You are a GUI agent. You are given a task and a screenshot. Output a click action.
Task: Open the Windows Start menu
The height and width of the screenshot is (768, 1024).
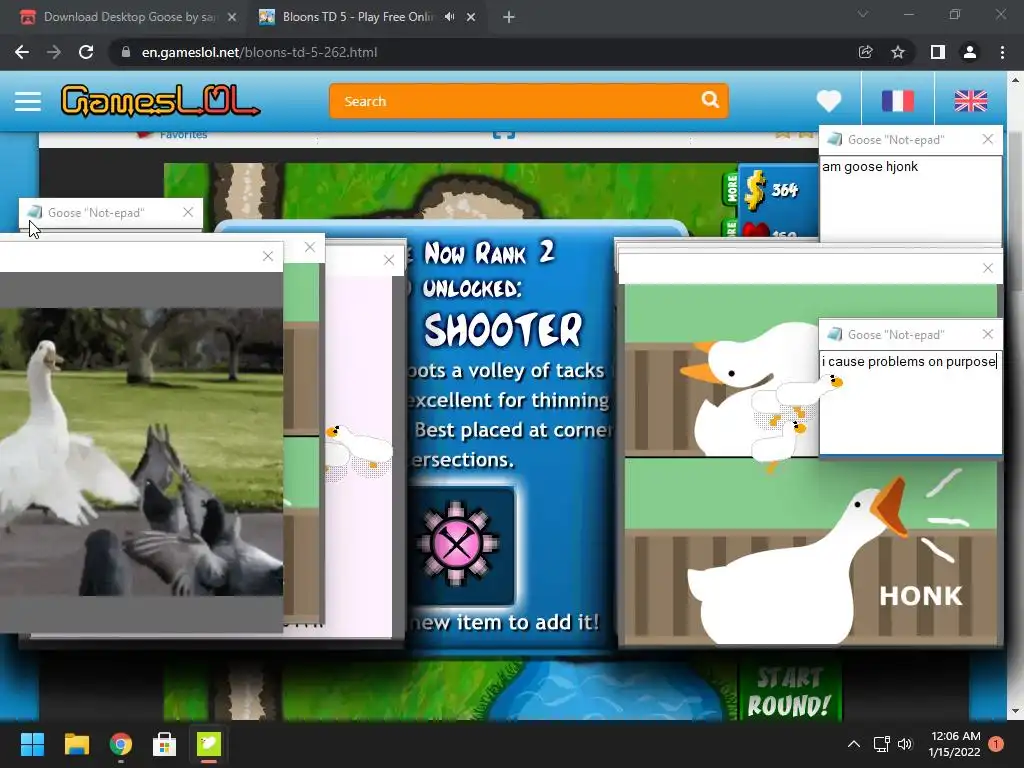pyautogui.click(x=32, y=744)
